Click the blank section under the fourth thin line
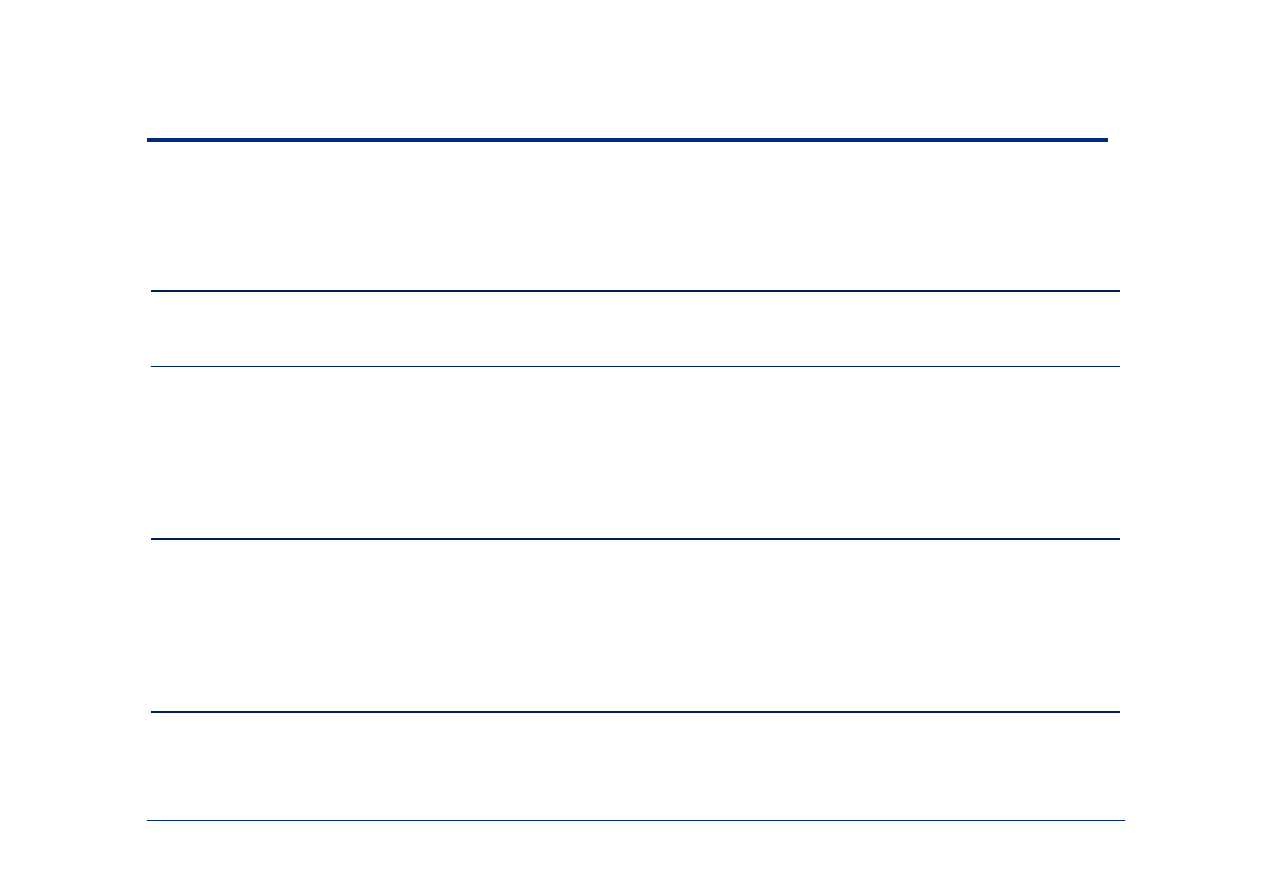The width and height of the screenshot is (1263, 893). 635,766
